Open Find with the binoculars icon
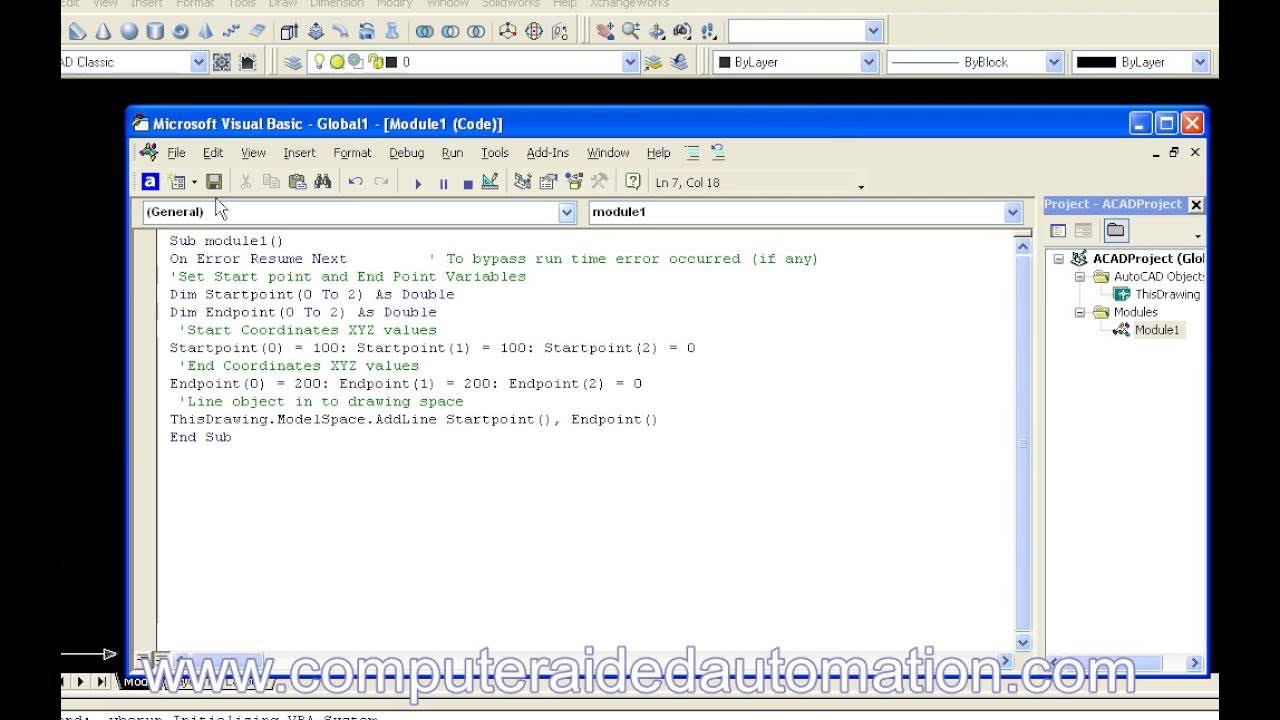Viewport: 1280px width, 720px height. [322, 182]
